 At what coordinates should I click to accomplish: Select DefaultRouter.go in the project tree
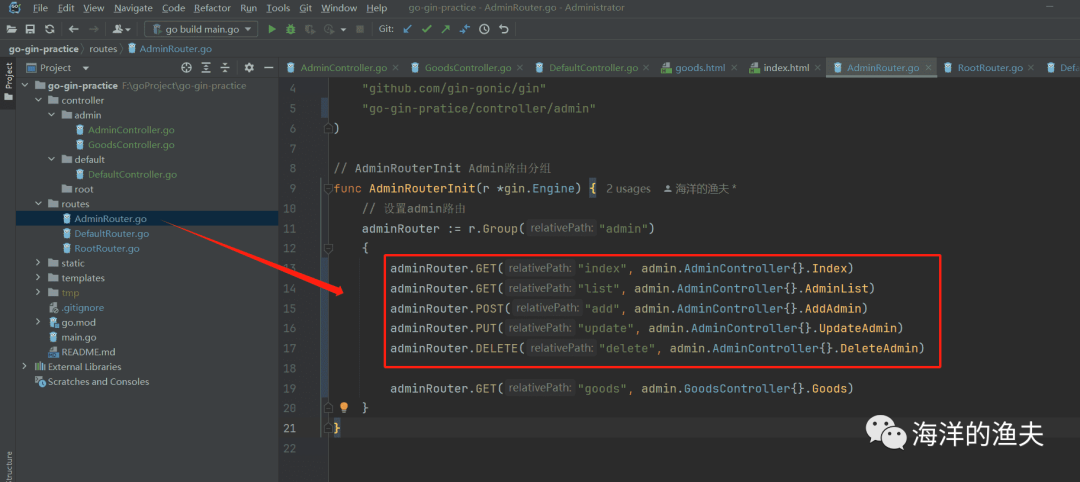tap(112, 233)
